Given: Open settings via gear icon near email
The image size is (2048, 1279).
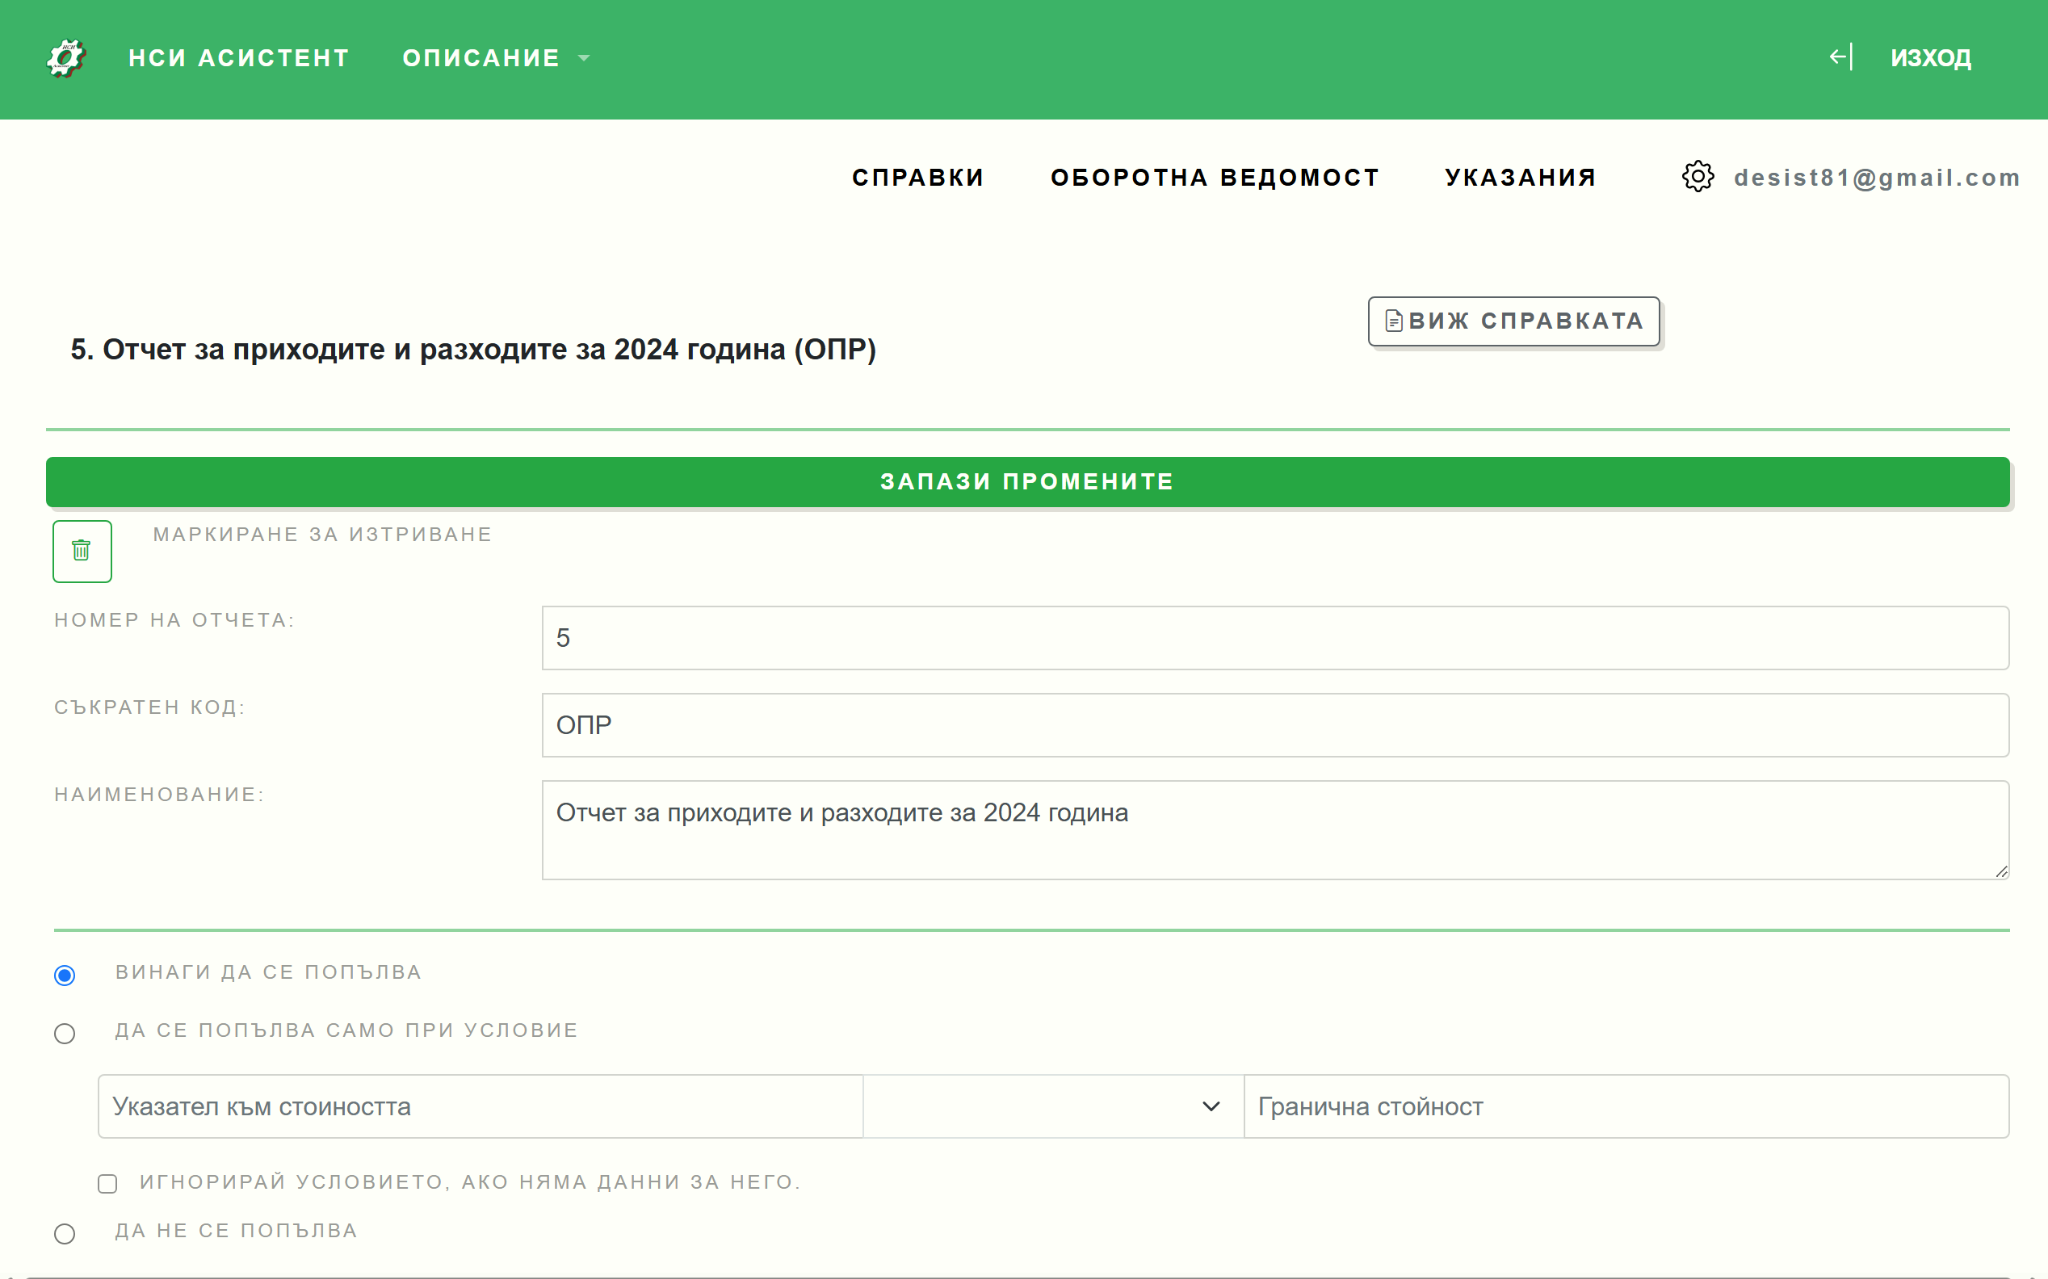Looking at the screenshot, I should (1697, 177).
